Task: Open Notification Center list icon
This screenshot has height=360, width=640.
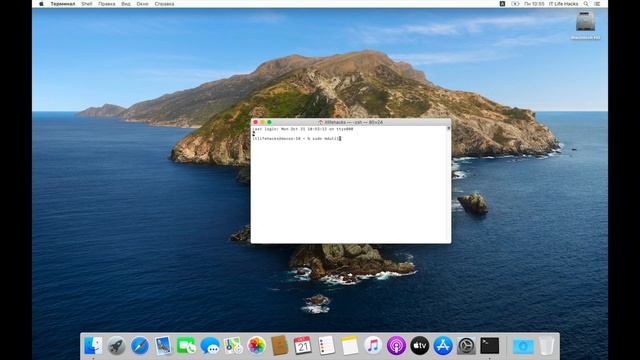Action: [x=597, y=4]
